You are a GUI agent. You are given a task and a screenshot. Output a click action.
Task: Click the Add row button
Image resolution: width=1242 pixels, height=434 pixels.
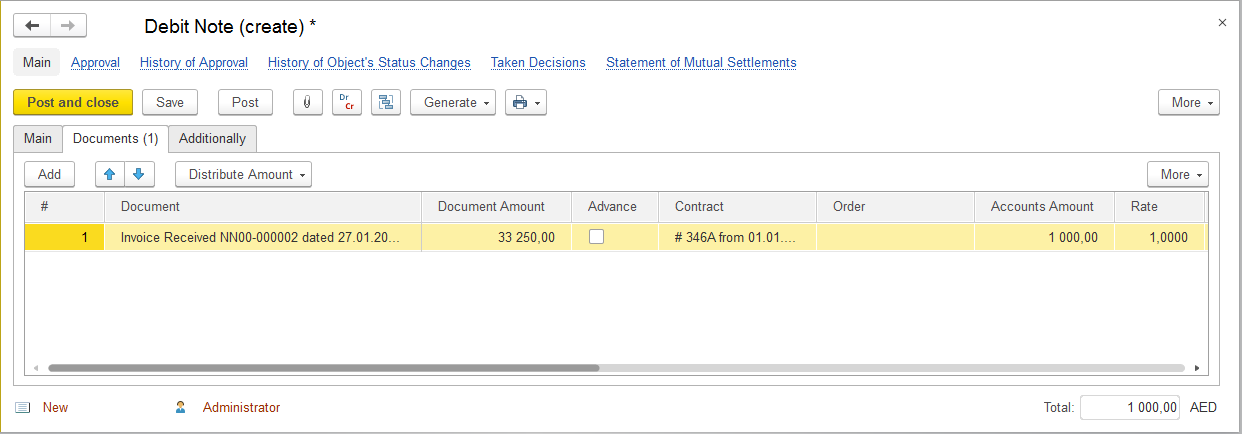49,174
